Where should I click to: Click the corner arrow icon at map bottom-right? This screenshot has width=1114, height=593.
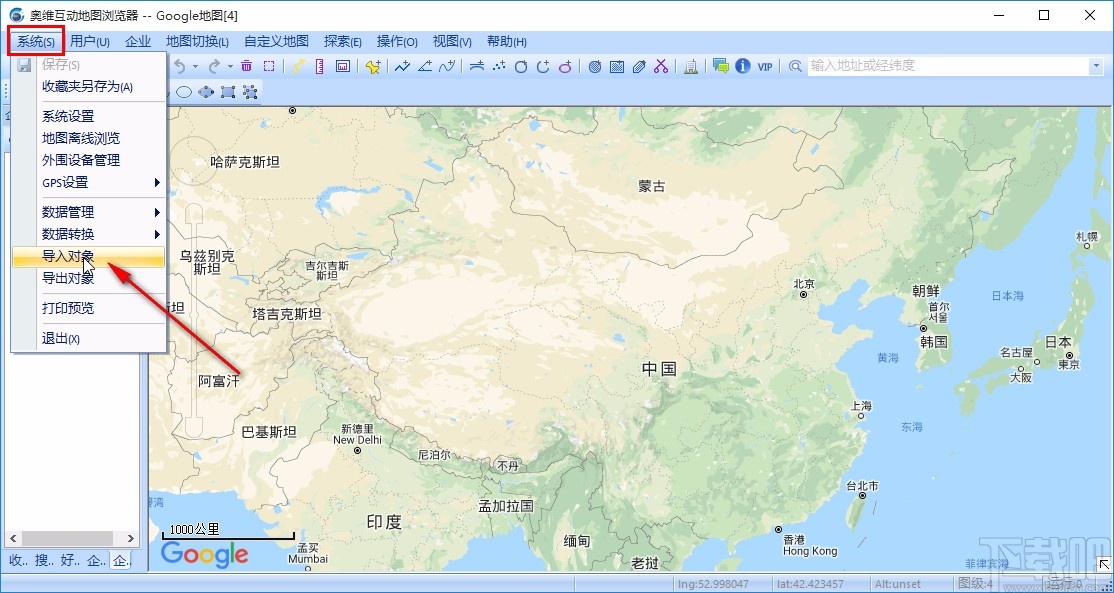click(x=1103, y=564)
